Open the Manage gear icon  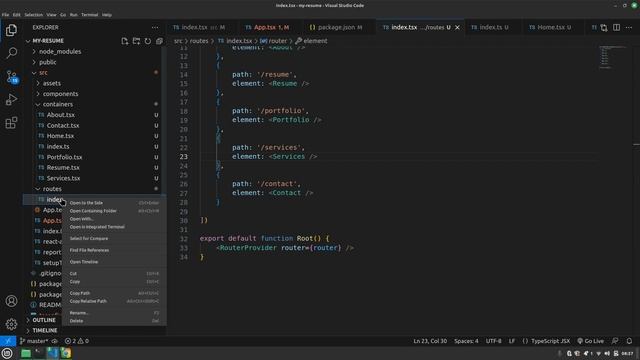tap(11, 324)
